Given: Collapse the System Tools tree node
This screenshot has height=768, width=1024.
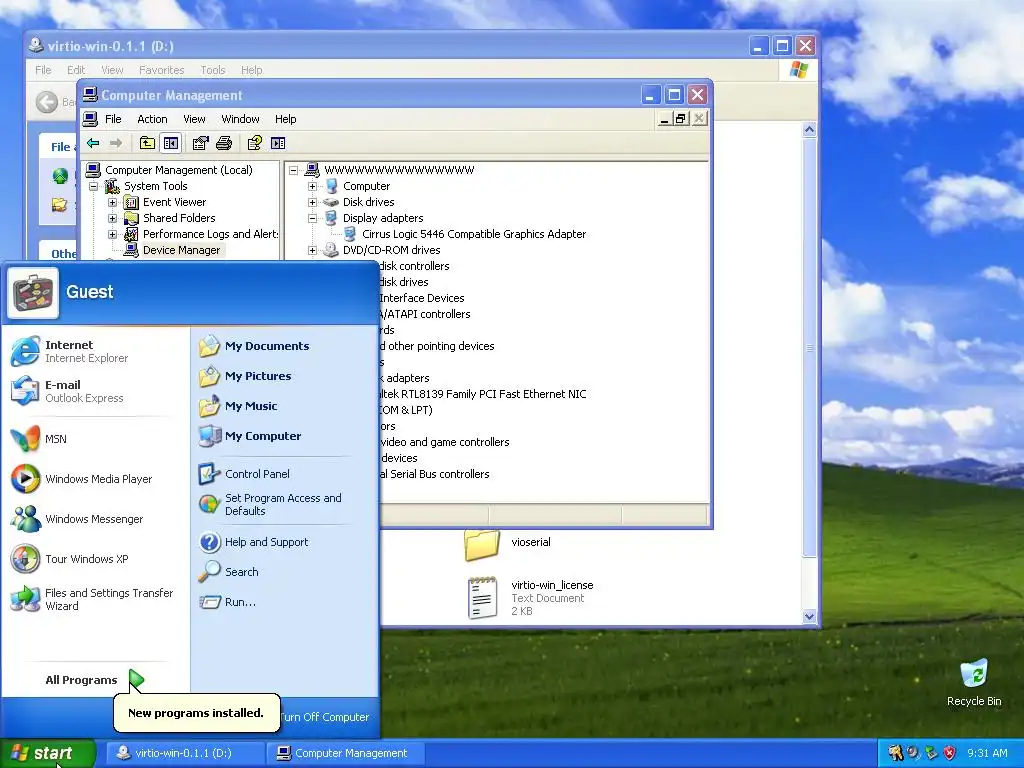Looking at the screenshot, I should point(94,186).
